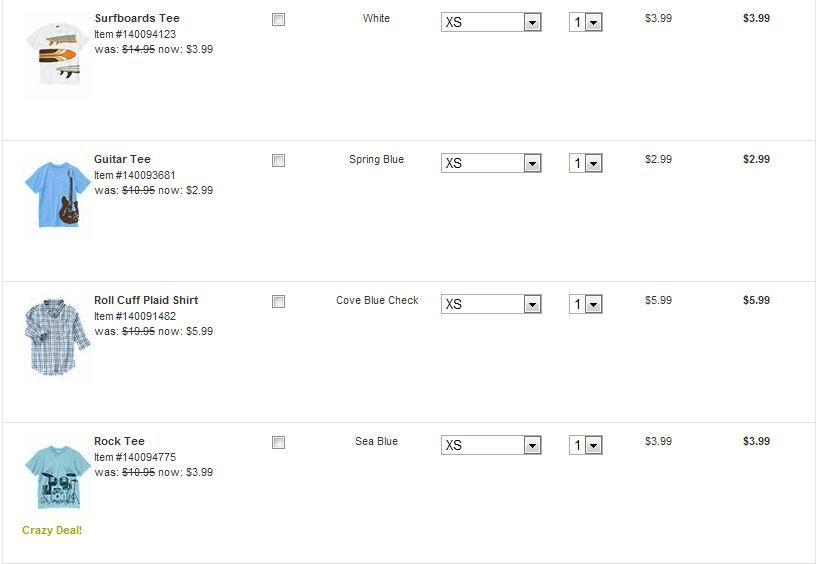Open the Surfboards Tee size dropdown

[x=490, y=22]
